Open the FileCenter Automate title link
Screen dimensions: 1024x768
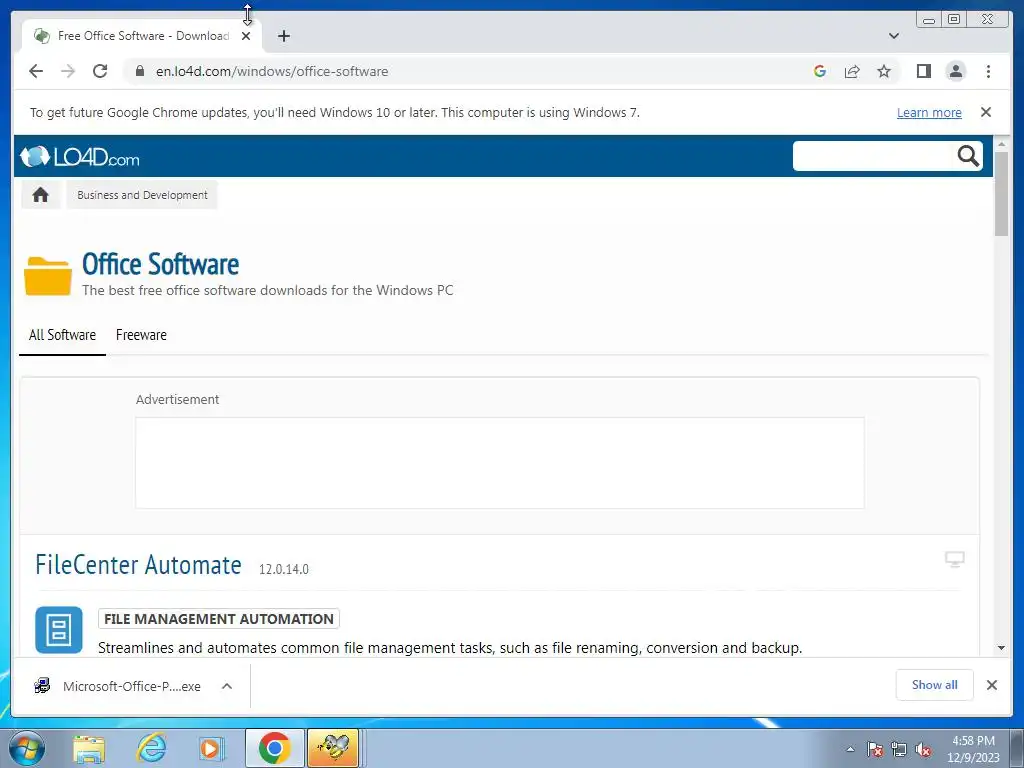[138, 565]
